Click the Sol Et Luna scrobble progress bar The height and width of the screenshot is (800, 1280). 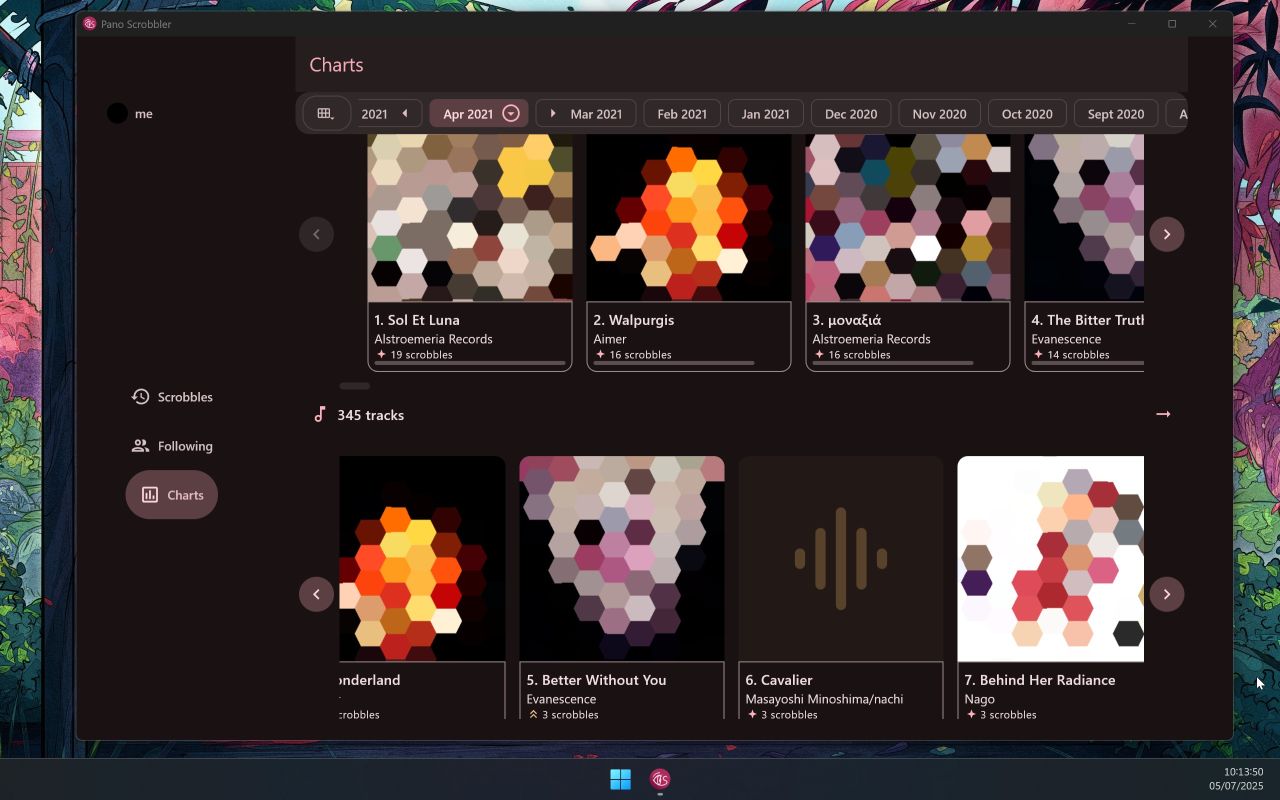click(470, 363)
